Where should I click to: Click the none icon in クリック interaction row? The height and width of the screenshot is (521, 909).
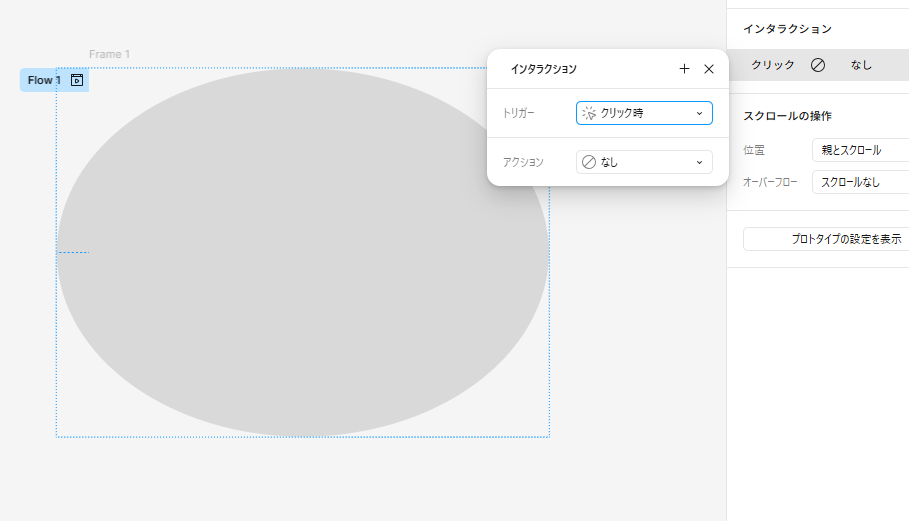coord(818,65)
